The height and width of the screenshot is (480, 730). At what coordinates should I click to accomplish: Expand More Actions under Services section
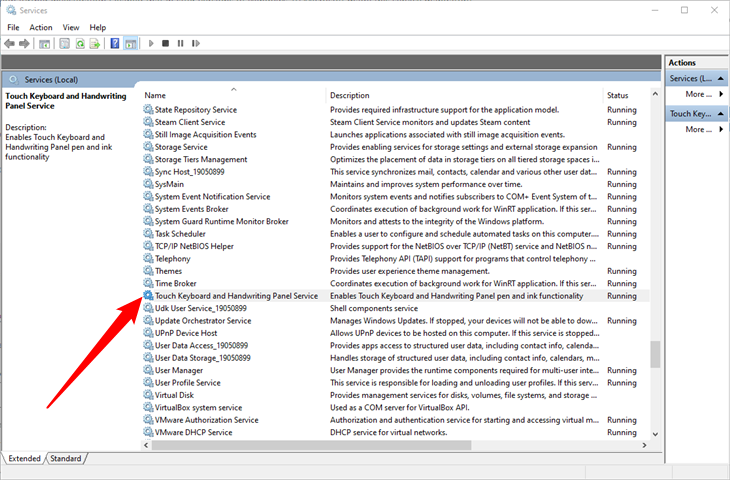pos(700,94)
